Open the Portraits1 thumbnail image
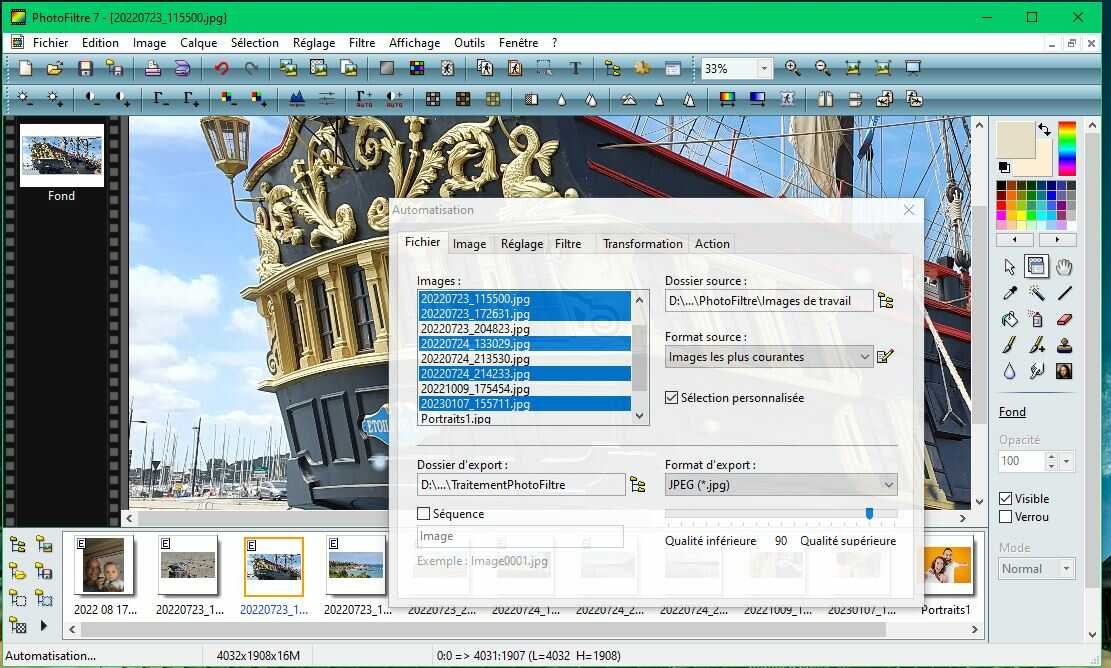This screenshot has width=1111, height=668. 947,565
